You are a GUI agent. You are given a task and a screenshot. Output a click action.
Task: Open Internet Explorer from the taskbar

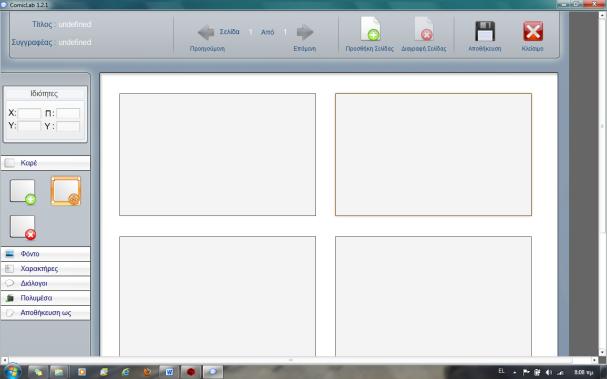pyautogui.click(x=125, y=372)
